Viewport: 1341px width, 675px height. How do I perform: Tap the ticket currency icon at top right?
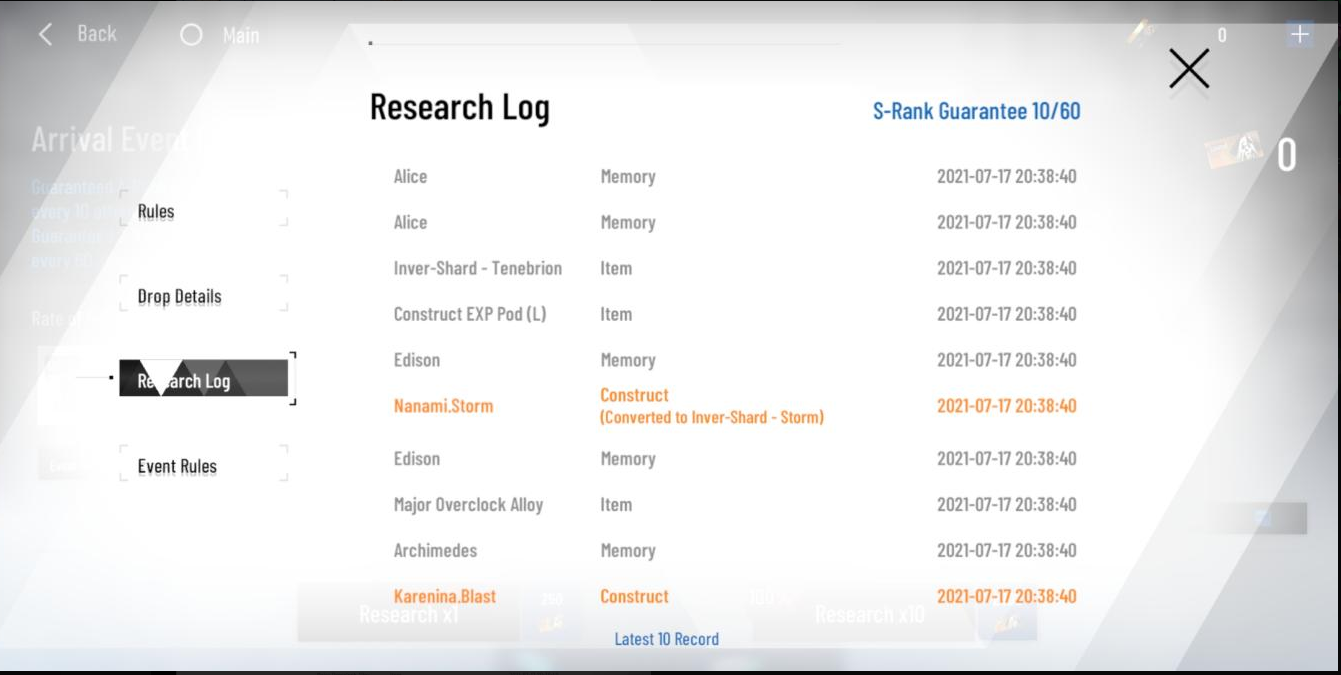pyautogui.click(x=1142, y=34)
